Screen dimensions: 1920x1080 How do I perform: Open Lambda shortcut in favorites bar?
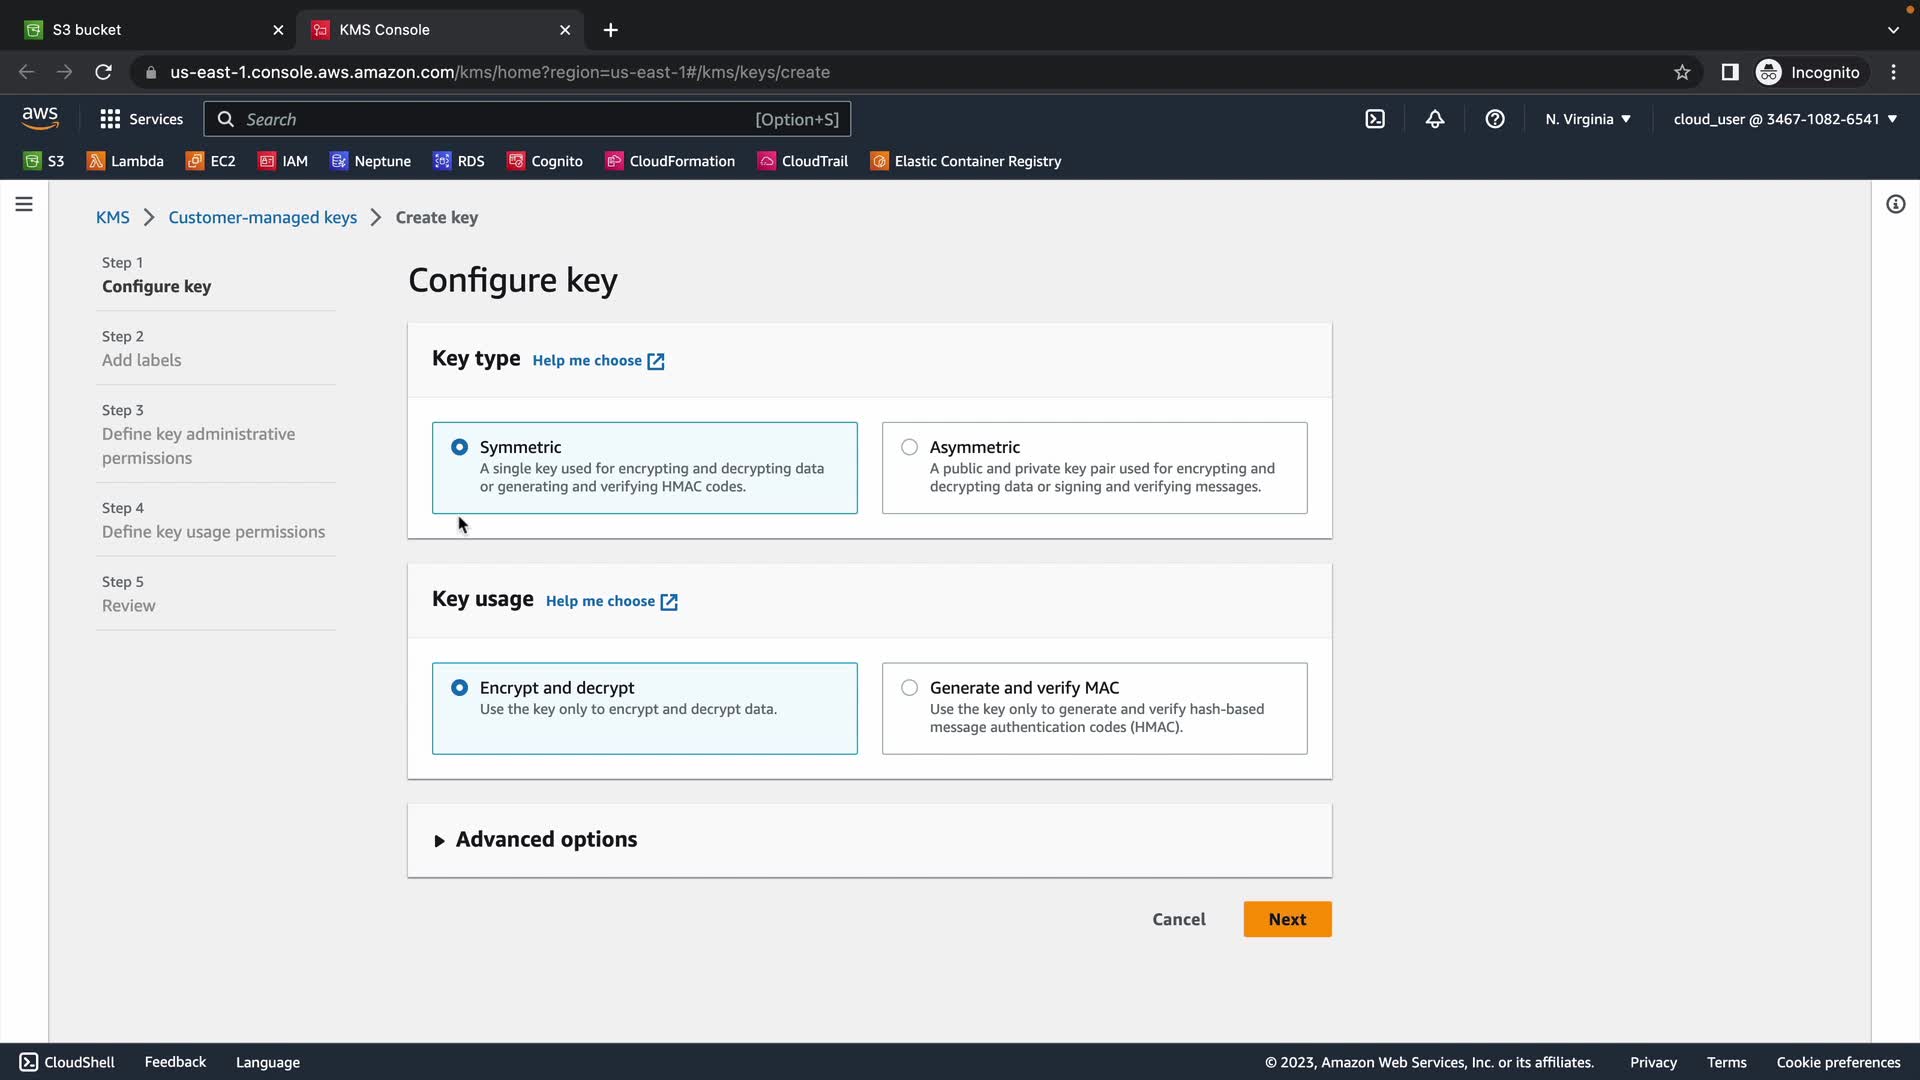coord(125,161)
